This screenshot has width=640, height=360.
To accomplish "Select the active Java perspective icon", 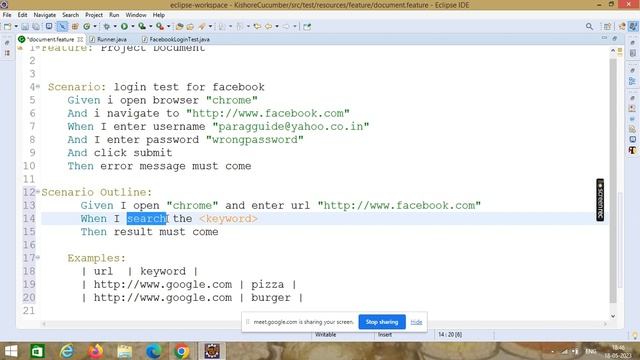I will tap(633, 27).
